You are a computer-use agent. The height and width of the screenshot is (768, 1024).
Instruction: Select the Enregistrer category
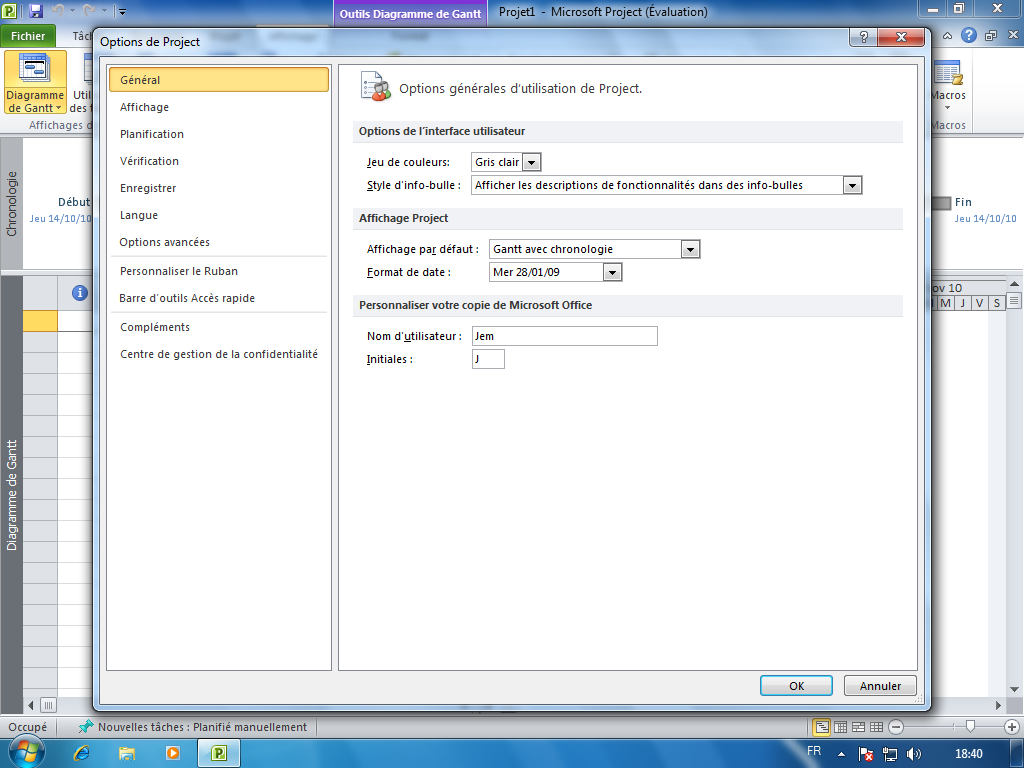pyautogui.click(x=219, y=188)
